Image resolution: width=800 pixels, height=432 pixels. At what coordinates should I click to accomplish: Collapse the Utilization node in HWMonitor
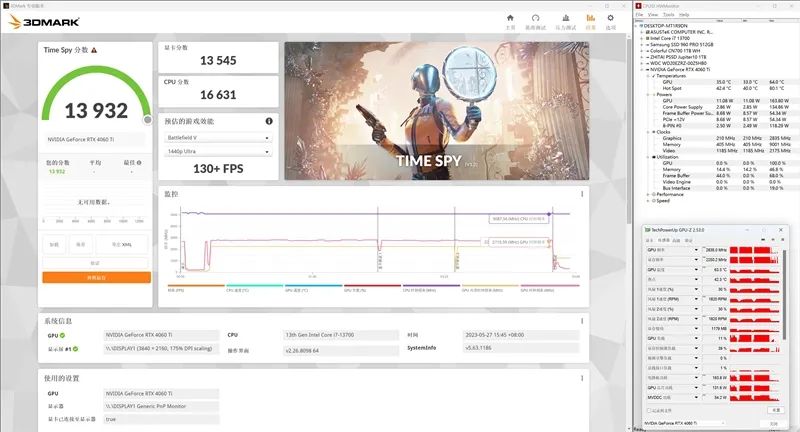click(648, 157)
